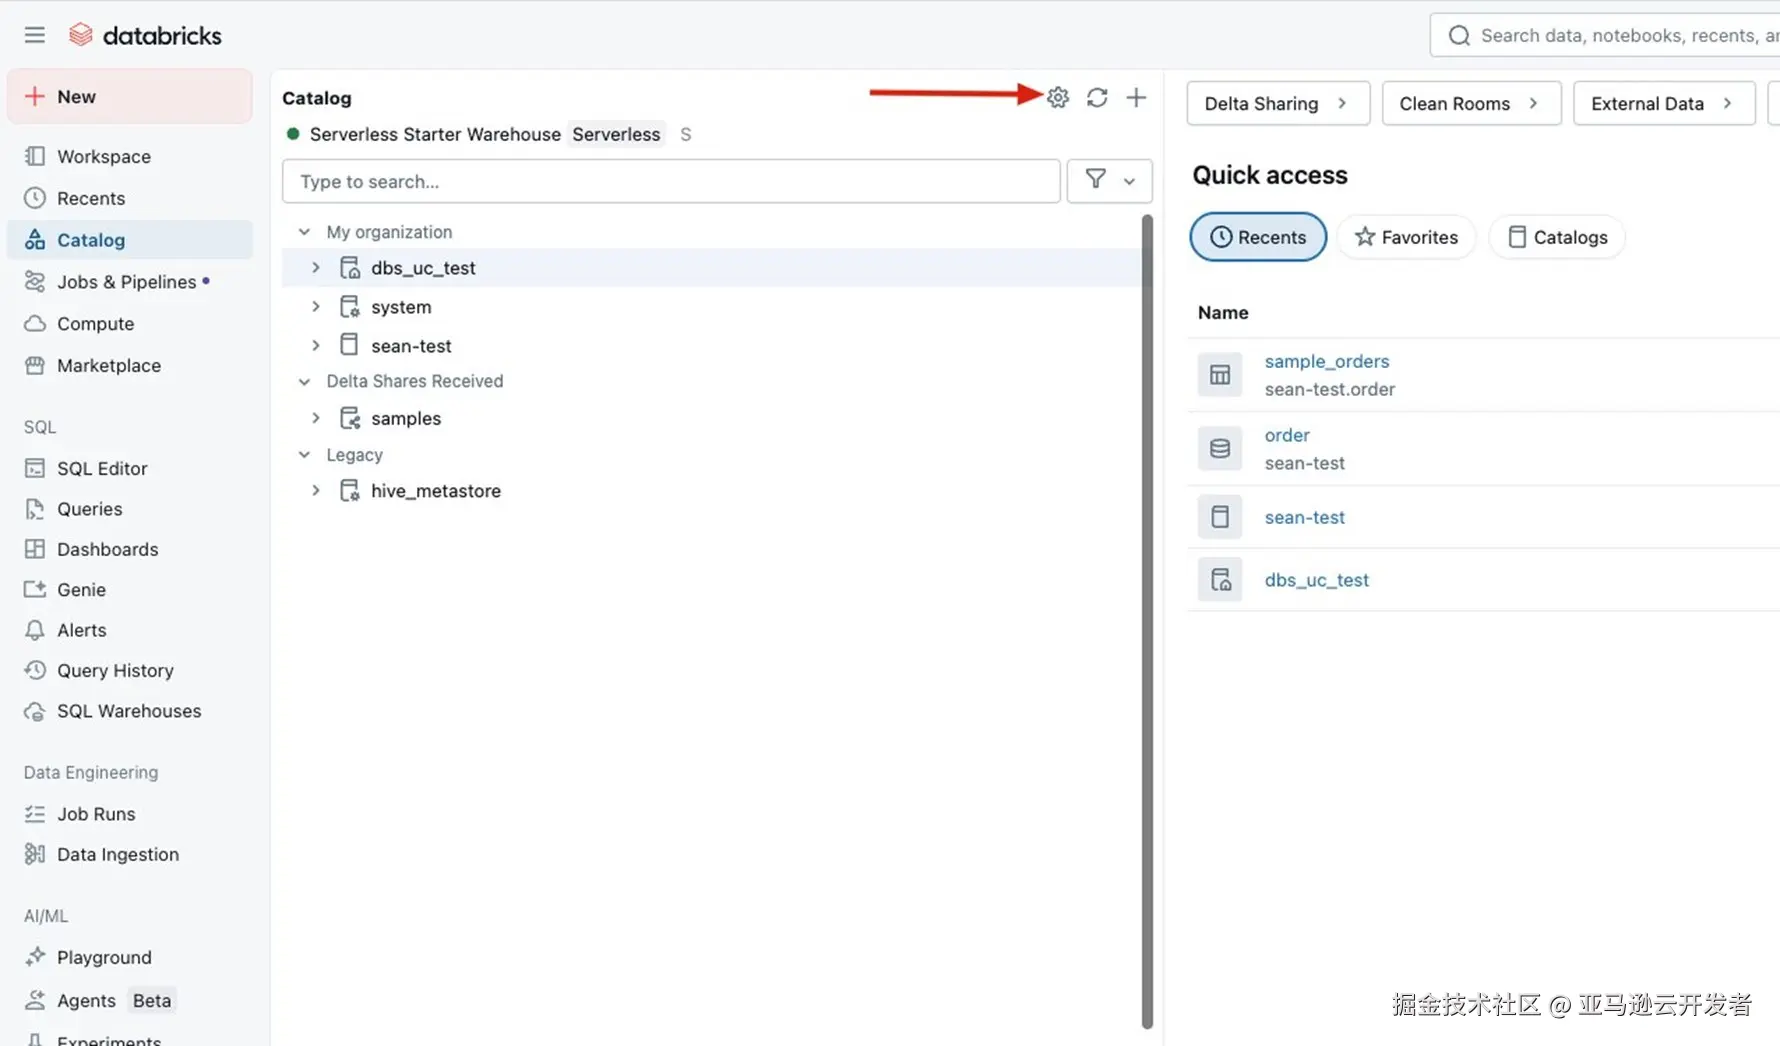Open the dbs_uc_test link in Quick access

pyautogui.click(x=1317, y=580)
